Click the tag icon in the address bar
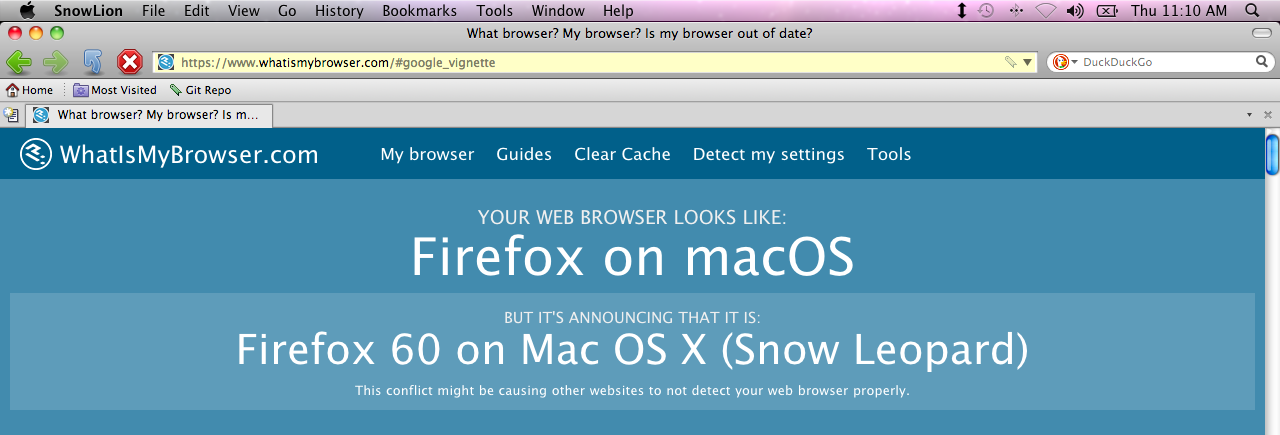This screenshot has height=435, width=1280. tap(1010, 62)
